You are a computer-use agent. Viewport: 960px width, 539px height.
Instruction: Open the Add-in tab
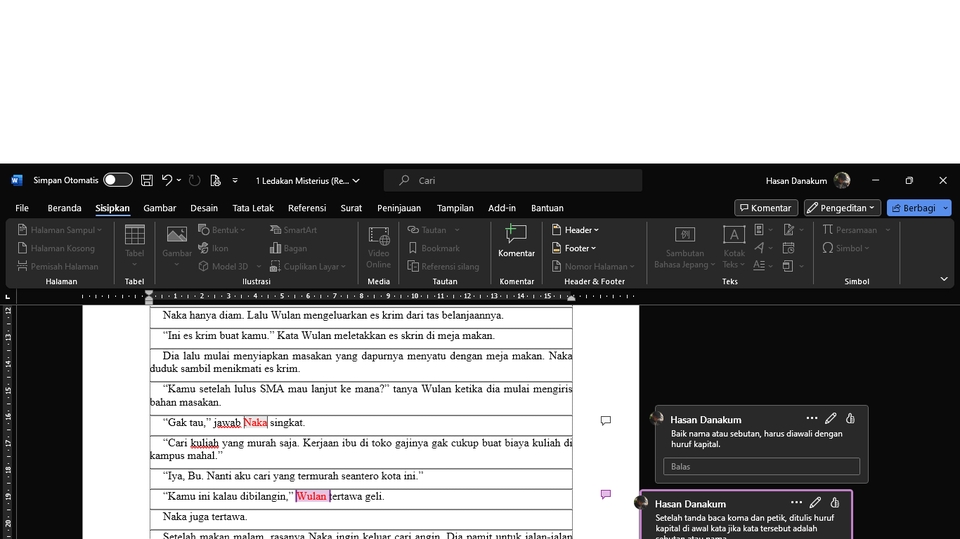[x=501, y=208]
